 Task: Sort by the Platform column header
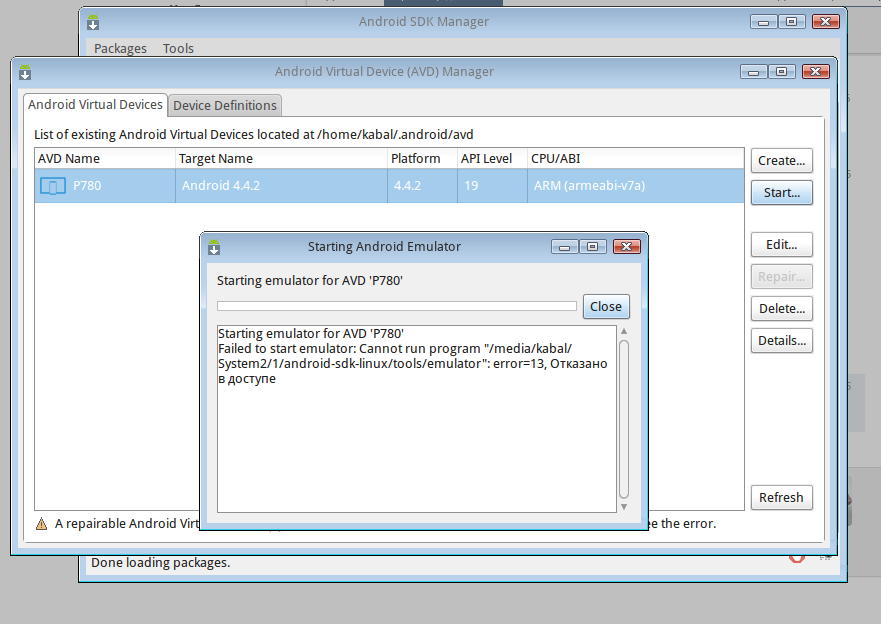pos(423,158)
